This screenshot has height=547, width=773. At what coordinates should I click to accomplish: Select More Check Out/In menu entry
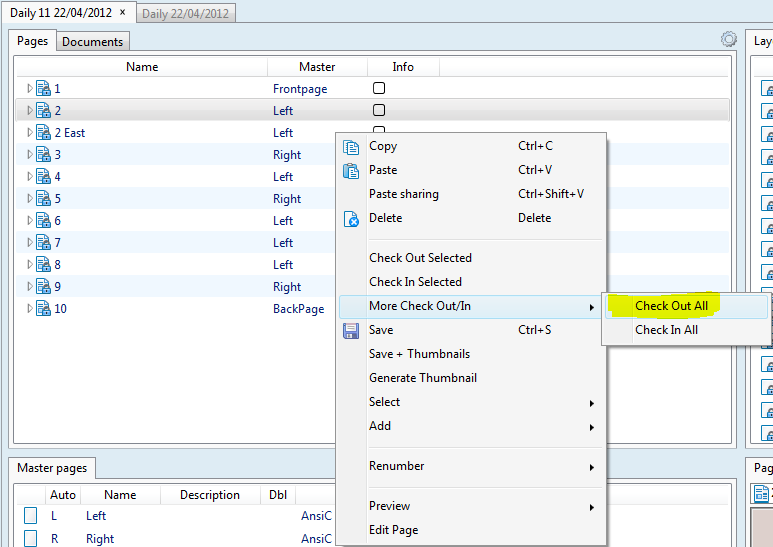click(471, 306)
